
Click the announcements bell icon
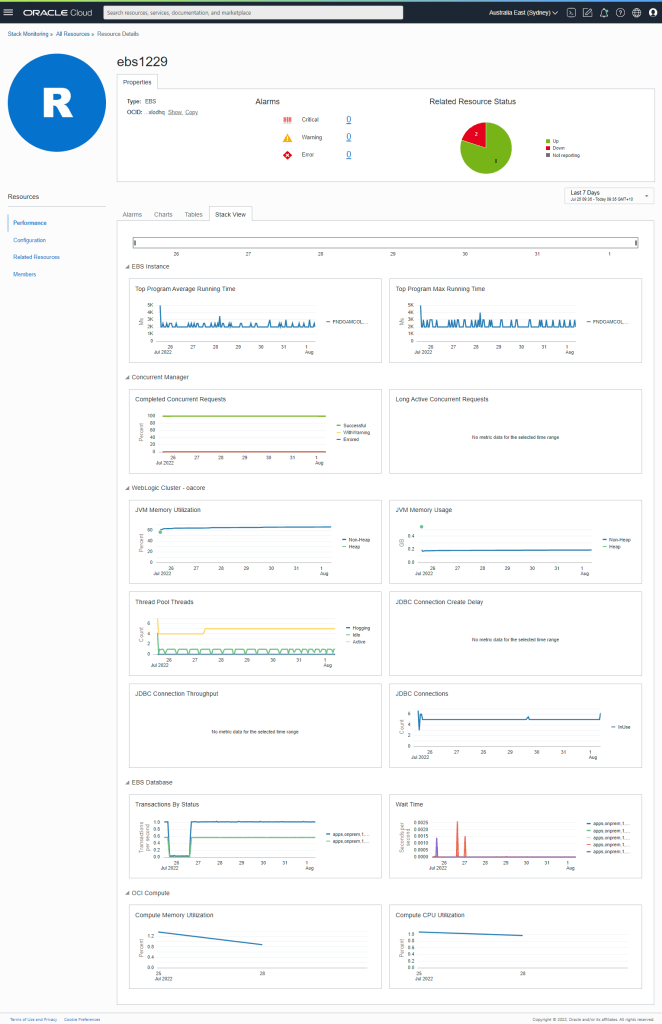click(x=603, y=13)
